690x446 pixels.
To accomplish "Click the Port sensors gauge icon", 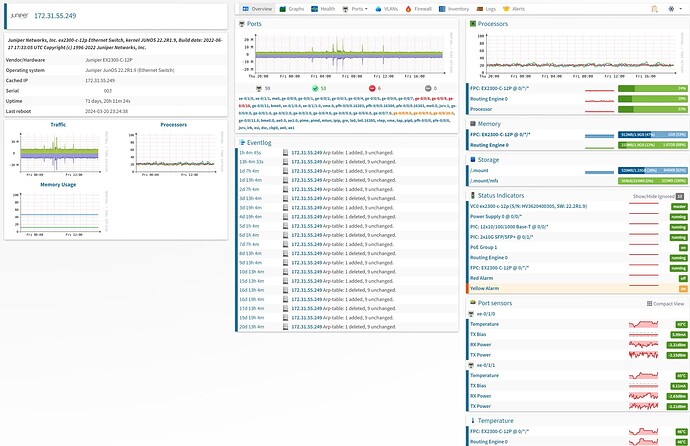I will [473, 303].
